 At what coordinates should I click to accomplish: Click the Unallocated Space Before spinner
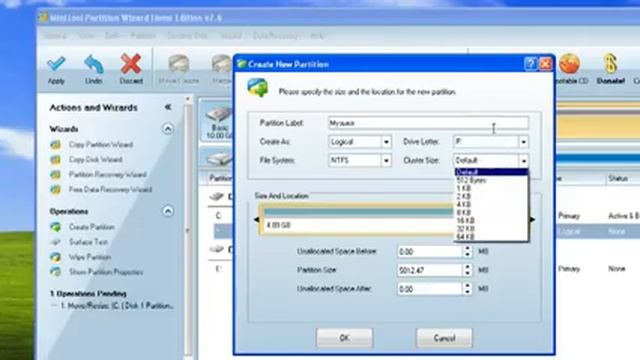click(x=468, y=252)
